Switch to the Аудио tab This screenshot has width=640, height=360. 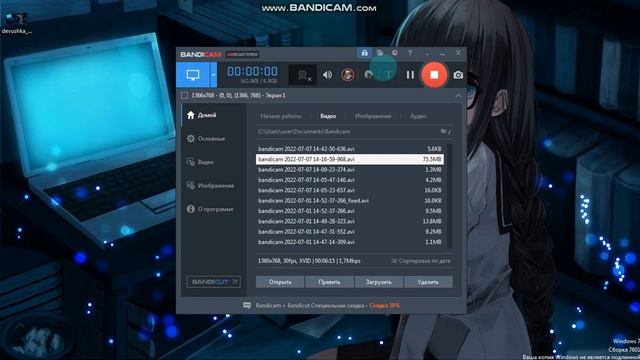(418, 116)
